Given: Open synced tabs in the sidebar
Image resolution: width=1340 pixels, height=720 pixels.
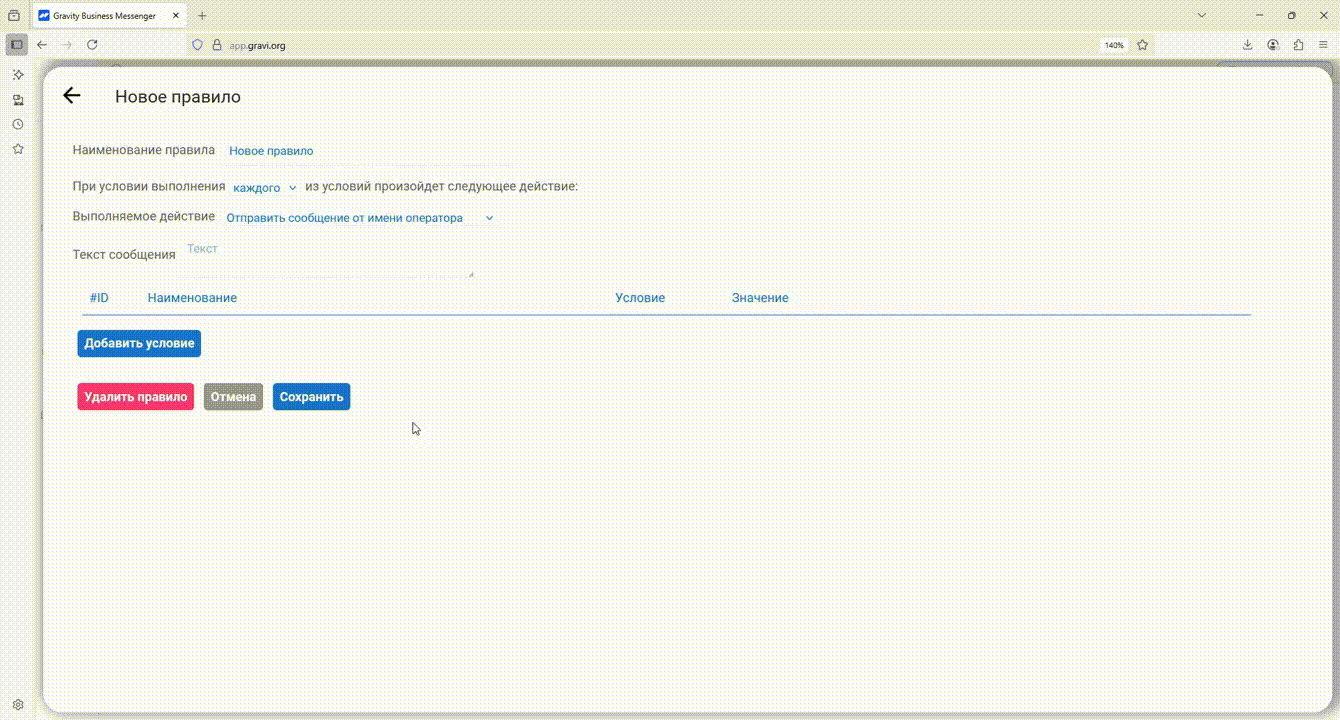Looking at the screenshot, I should pyautogui.click(x=18, y=100).
